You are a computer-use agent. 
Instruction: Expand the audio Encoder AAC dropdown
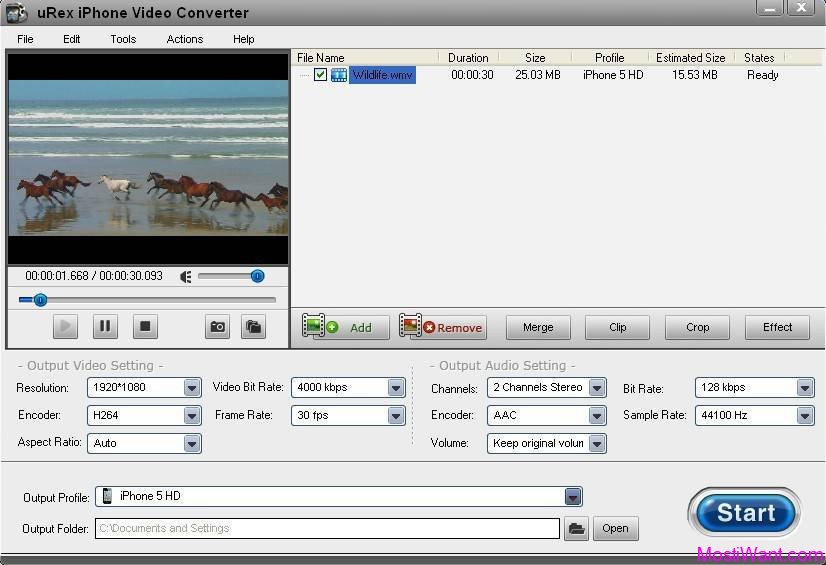point(597,416)
